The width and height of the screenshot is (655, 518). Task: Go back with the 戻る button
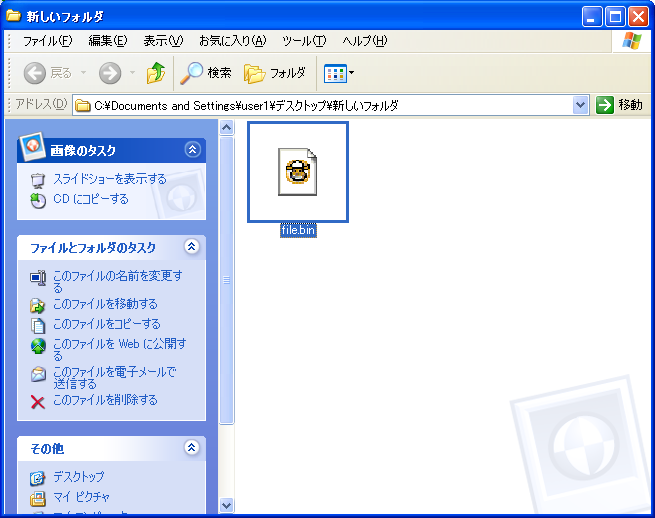tap(47, 73)
